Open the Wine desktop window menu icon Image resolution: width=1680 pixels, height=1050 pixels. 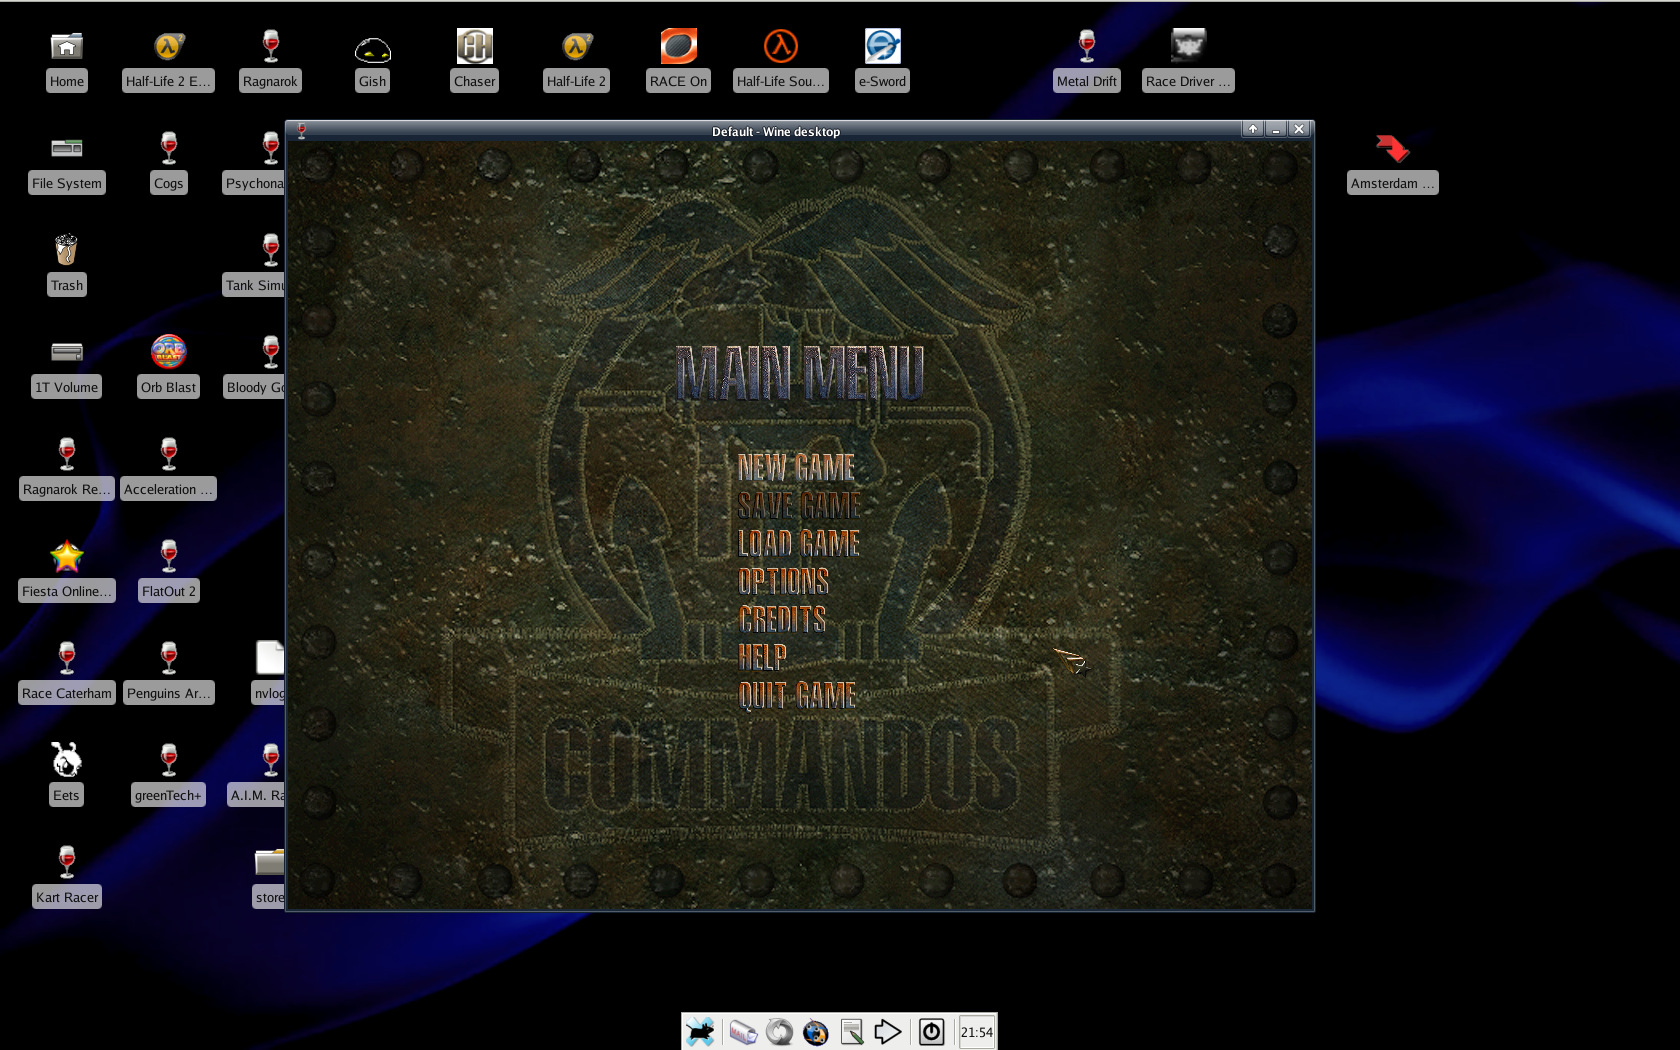coord(301,131)
